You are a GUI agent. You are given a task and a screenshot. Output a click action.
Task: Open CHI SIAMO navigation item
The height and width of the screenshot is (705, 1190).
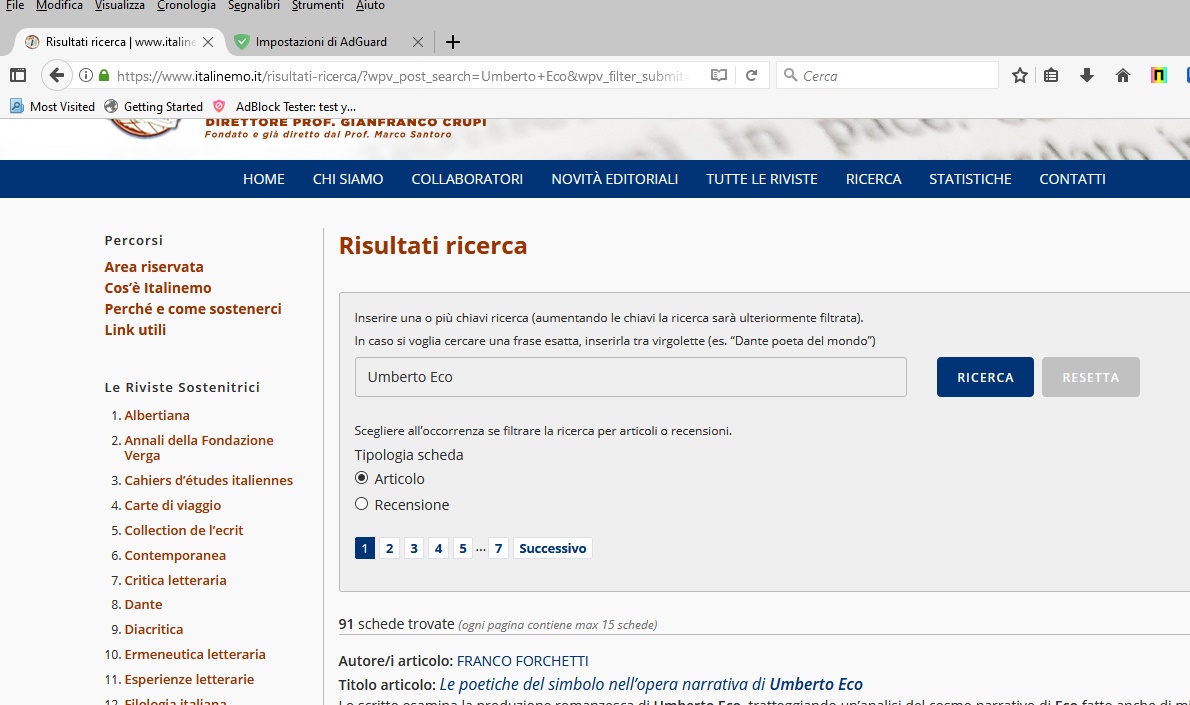[x=348, y=179]
